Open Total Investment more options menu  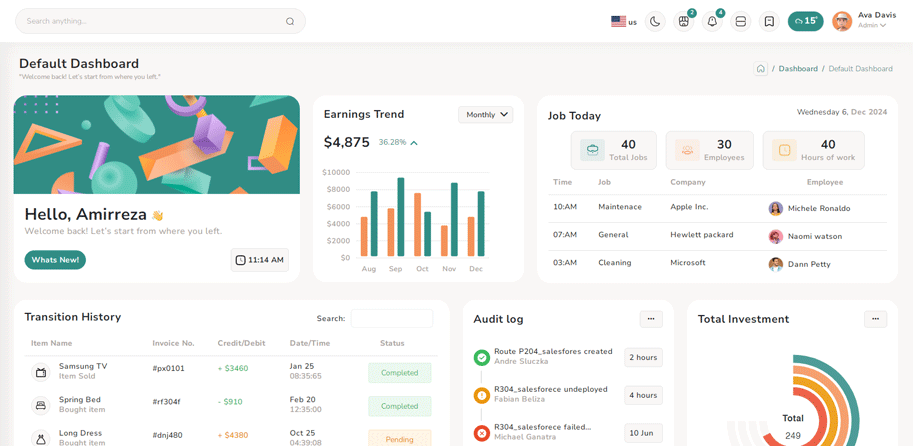tap(875, 319)
